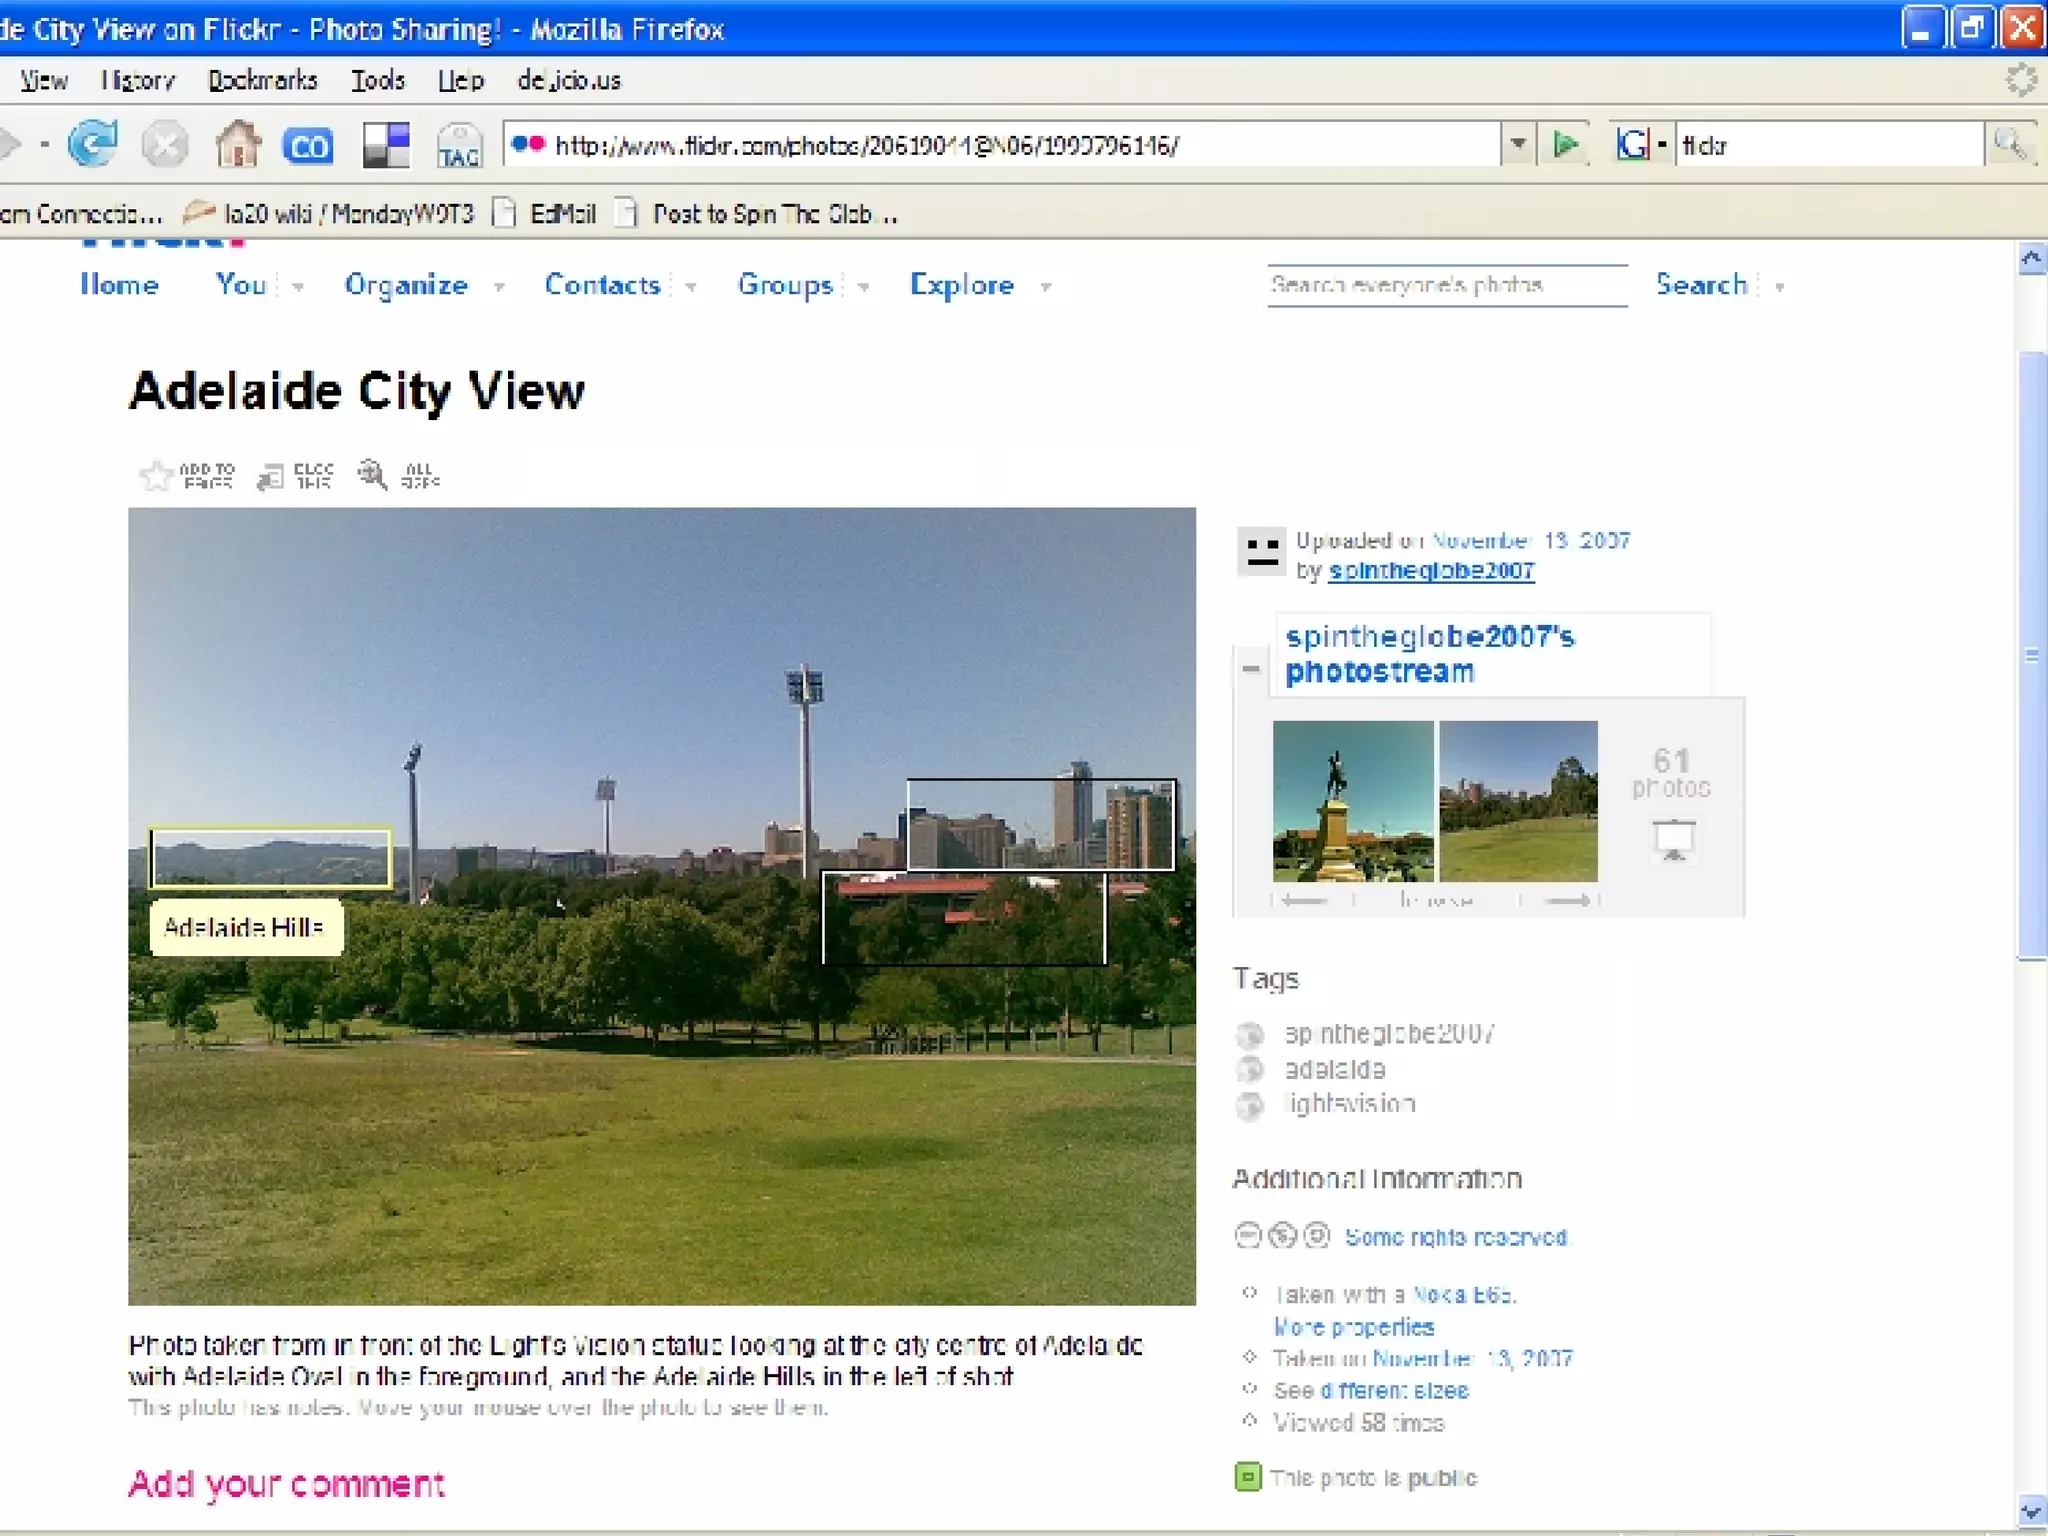Click the green Go arrow beside URL
Image resolution: width=2048 pixels, height=1536 pixels.
[x=1565, y=145]
